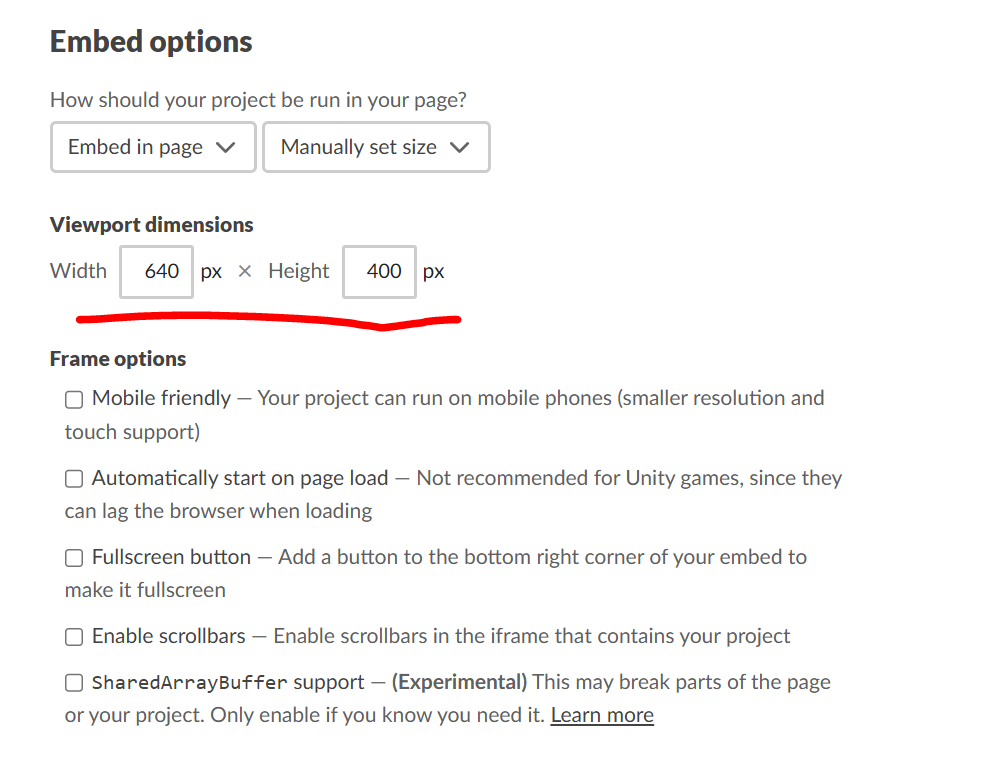Click the "Viewport dimensions" label
The width and height of the screenshot is (983, 771).
(152, 225)
